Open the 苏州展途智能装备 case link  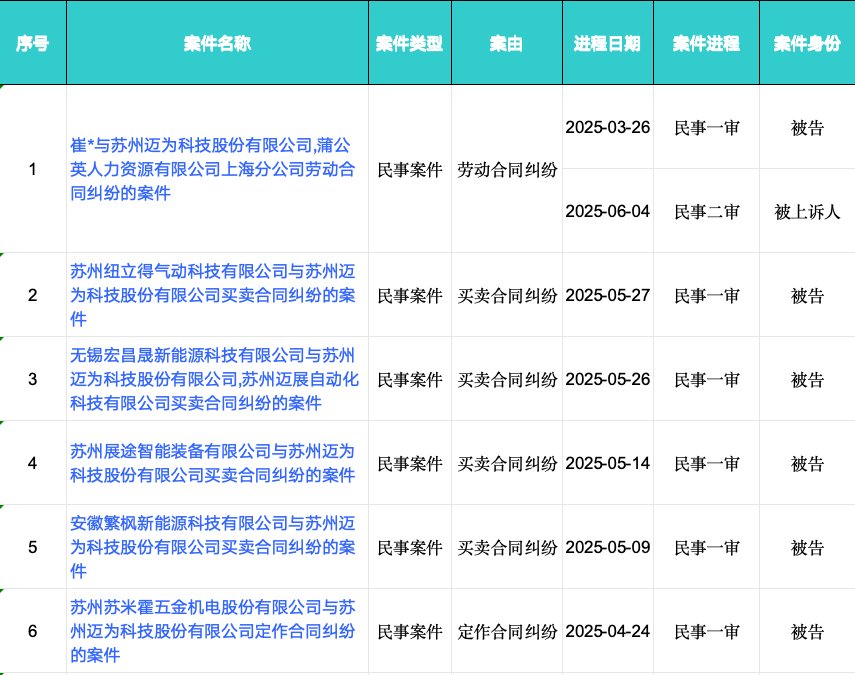click(x=213, y=463)
